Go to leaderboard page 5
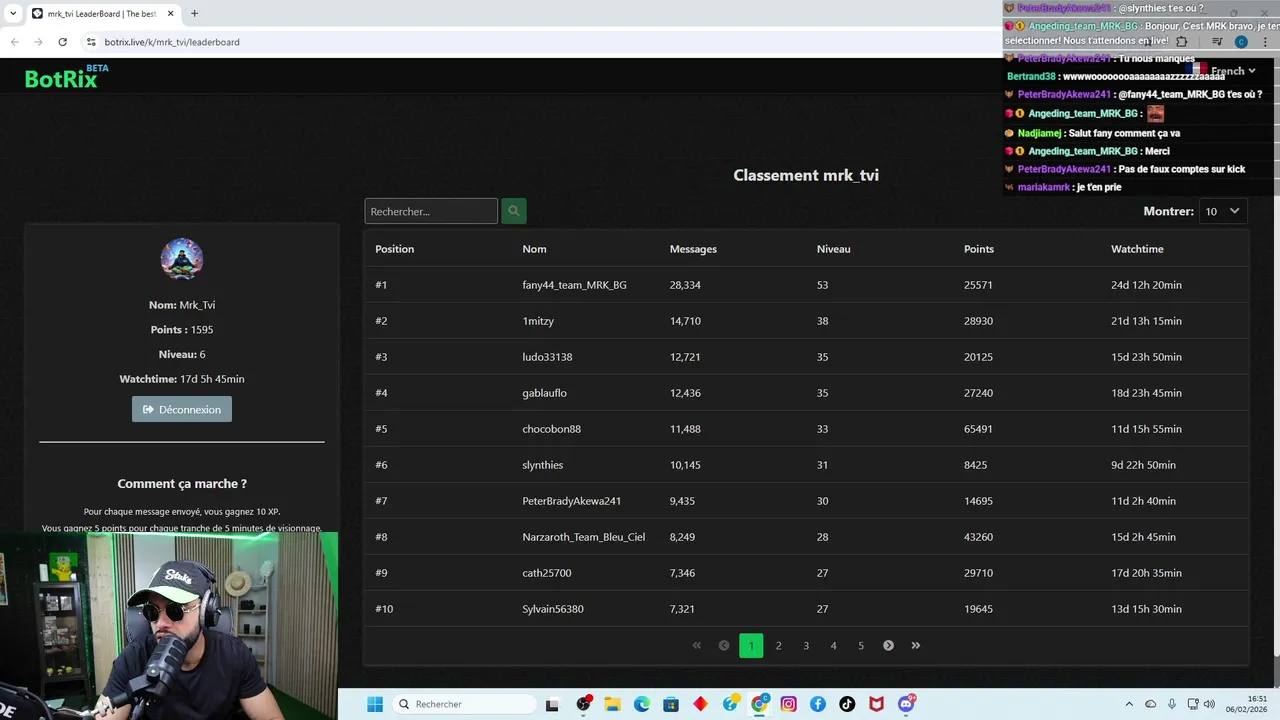Image resolution: width=1280 pixels, height=720 pixels. (x=861, y=646)
